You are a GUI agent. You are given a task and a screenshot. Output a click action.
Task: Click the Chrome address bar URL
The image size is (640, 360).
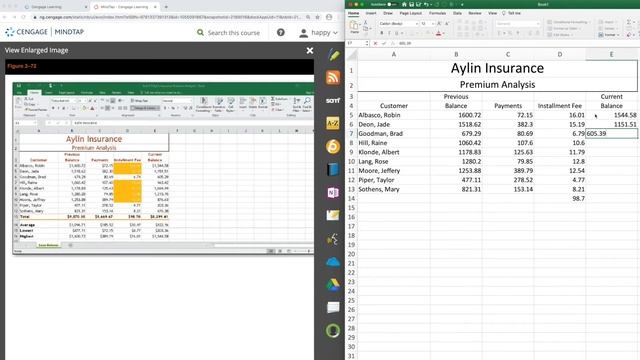[x=168, y=17]
